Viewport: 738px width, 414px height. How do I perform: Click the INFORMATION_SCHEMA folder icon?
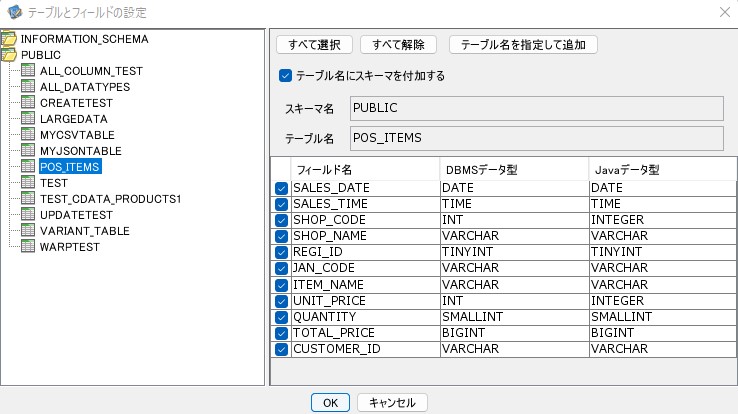(x=9, y=39)
